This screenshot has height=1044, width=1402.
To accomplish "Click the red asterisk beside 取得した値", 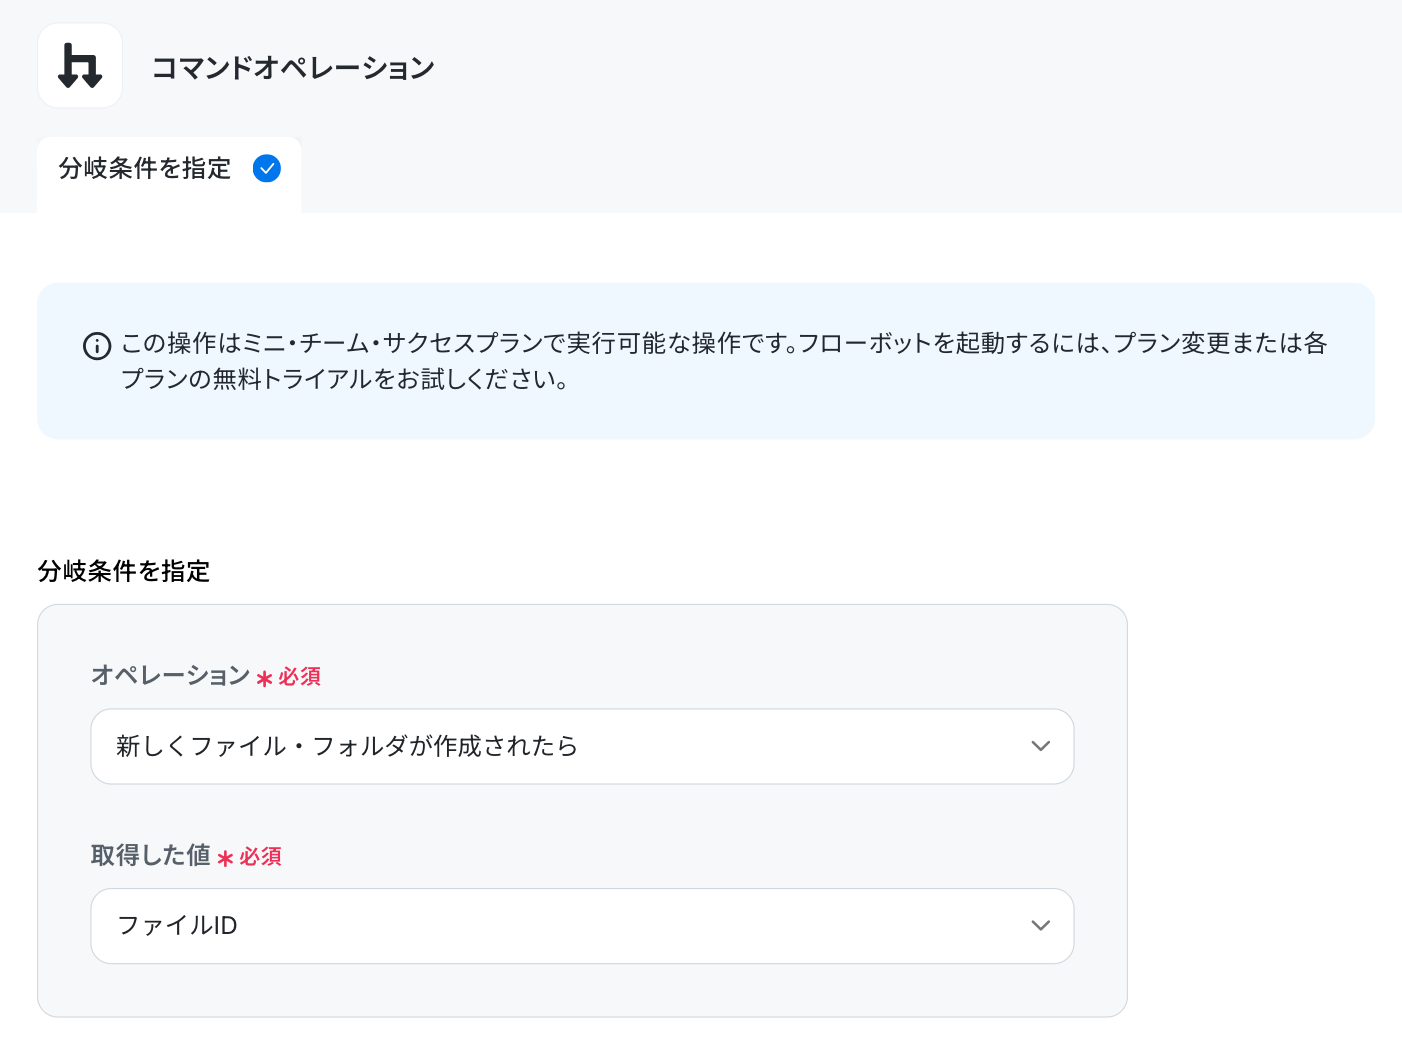I will pos(225,859).
